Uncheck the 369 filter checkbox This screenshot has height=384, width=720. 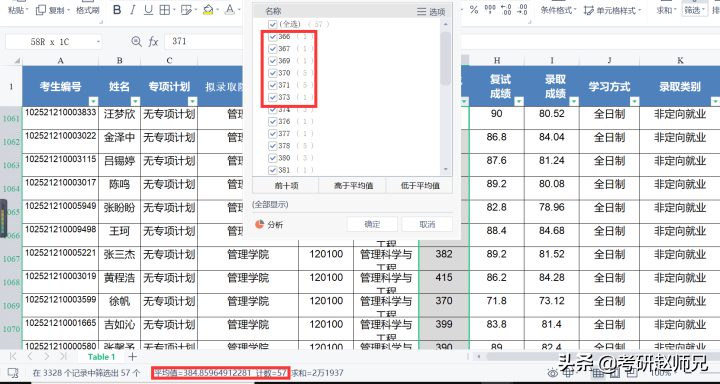[x=273, y=61]
